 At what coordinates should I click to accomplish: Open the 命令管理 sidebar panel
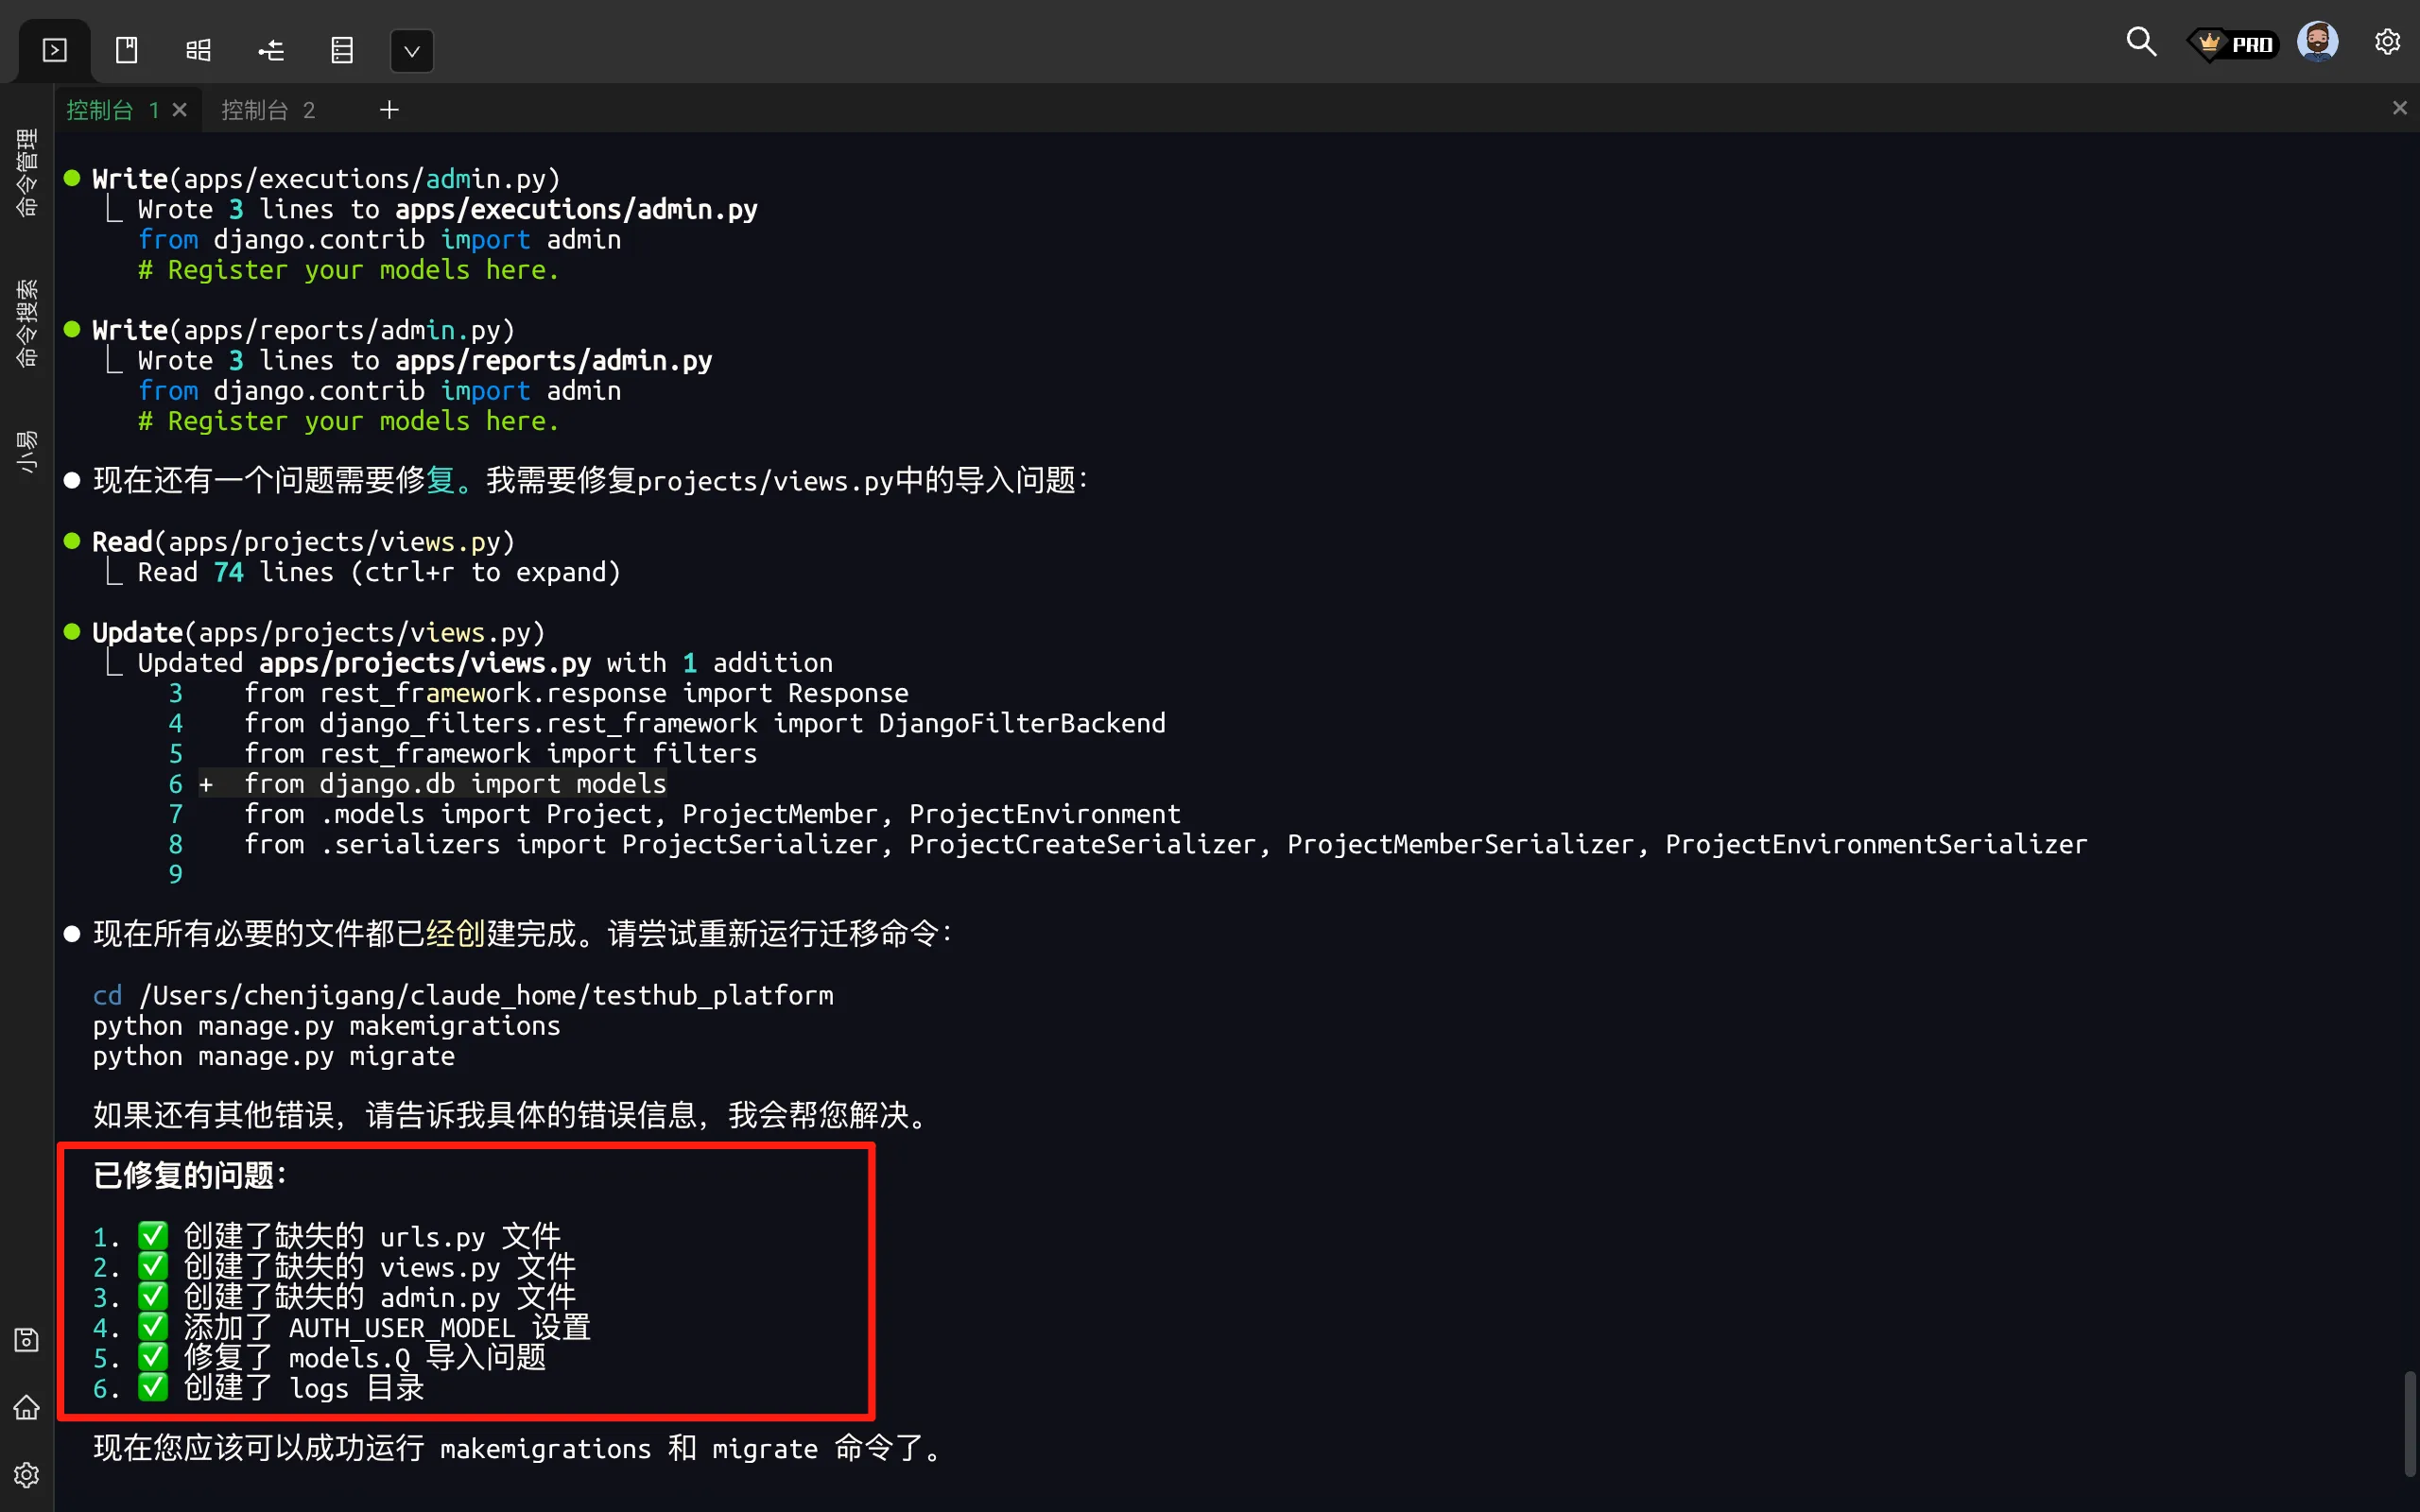(x=27, y=172)
